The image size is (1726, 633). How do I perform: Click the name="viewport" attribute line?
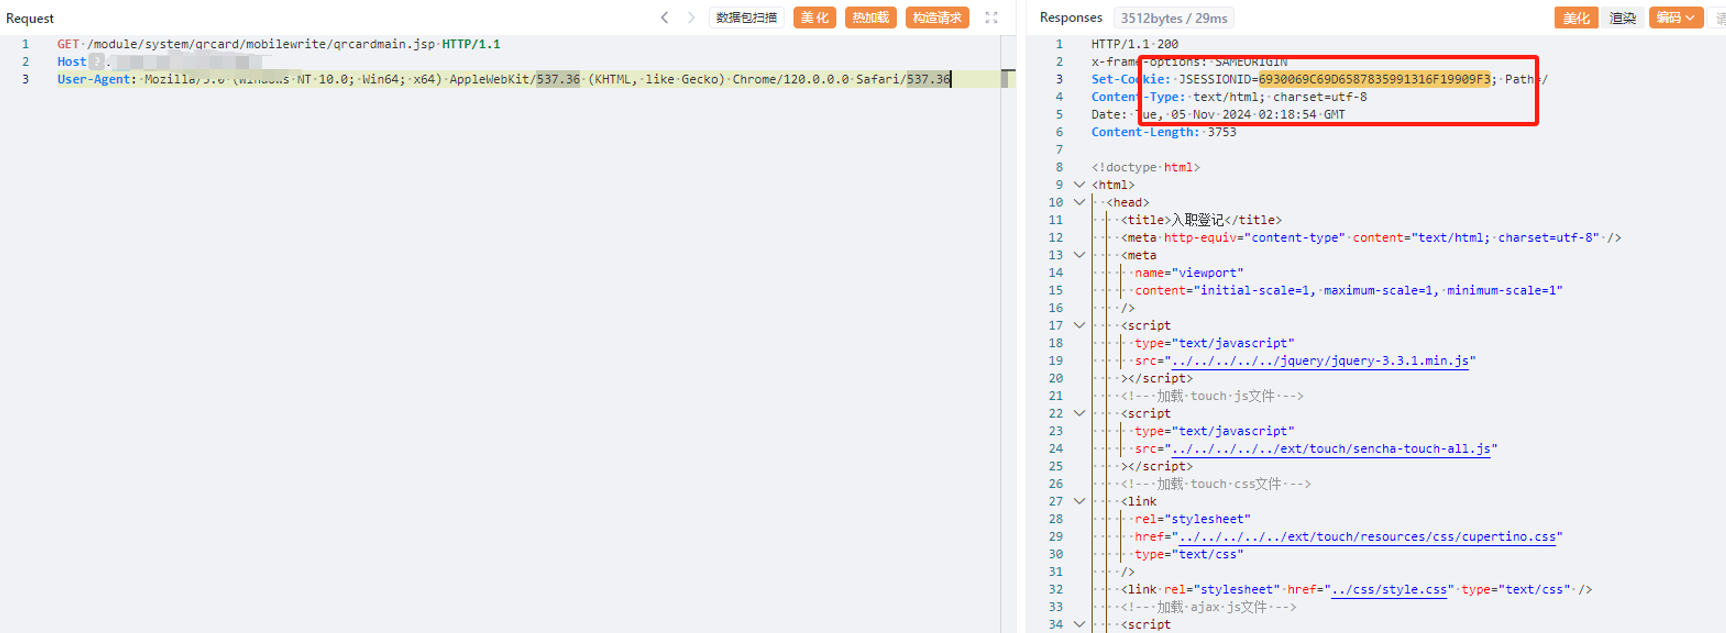pyautogui.click(x=1189, y=273)
